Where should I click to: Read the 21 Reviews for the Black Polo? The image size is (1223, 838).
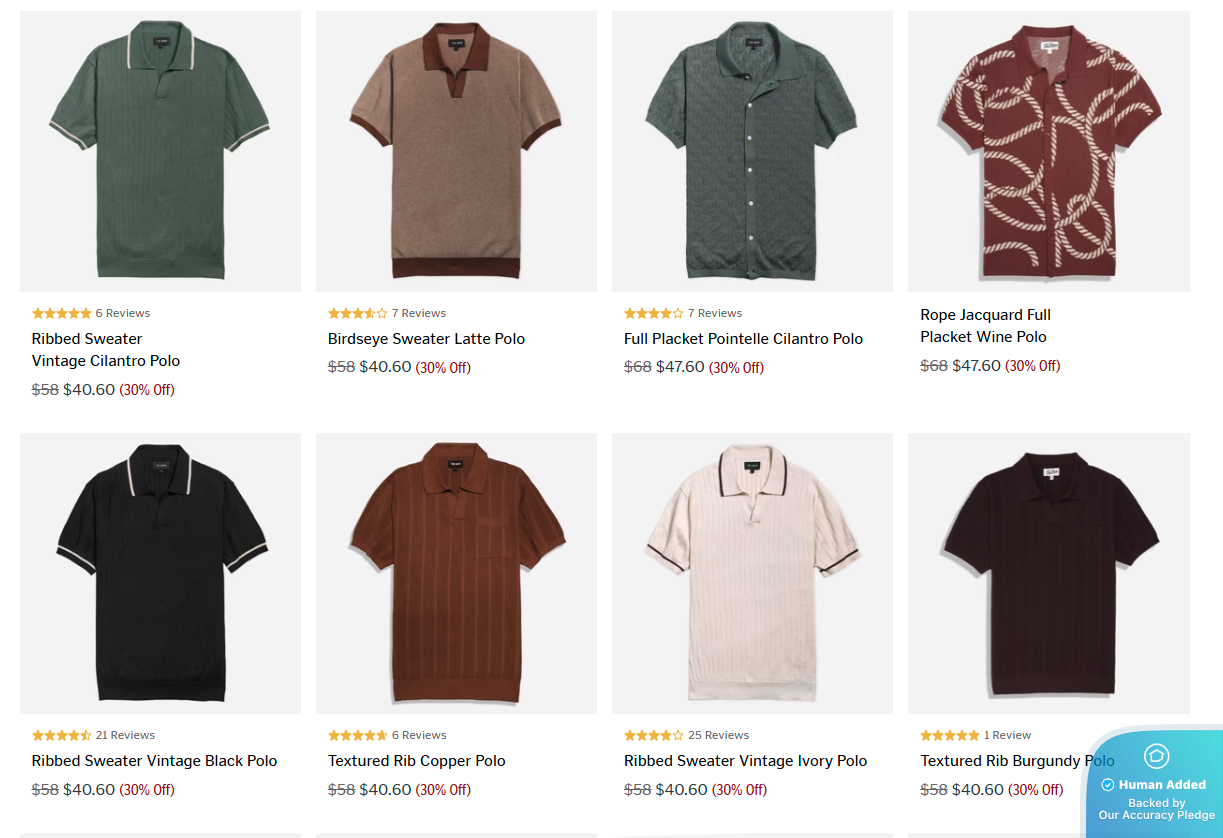tap(125, 735)
